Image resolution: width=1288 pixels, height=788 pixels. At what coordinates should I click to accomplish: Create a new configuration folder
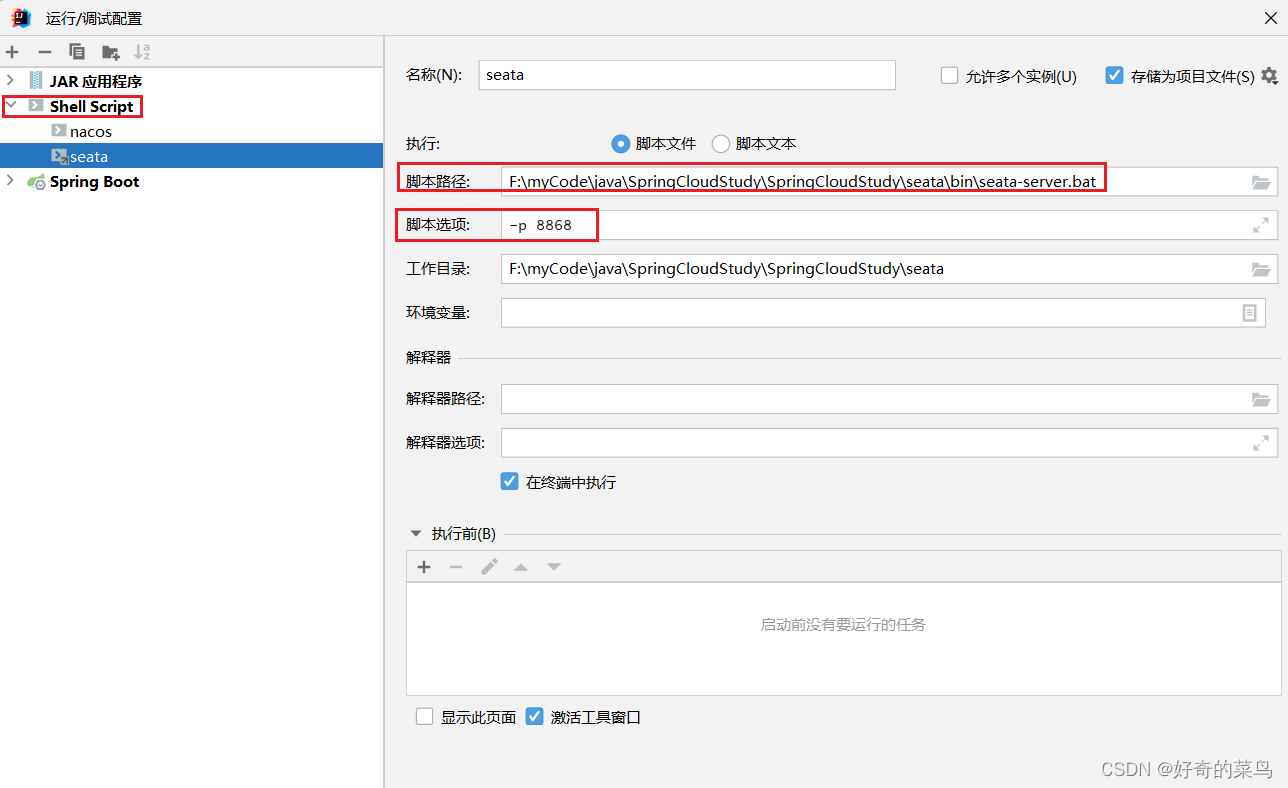[110, 51]
